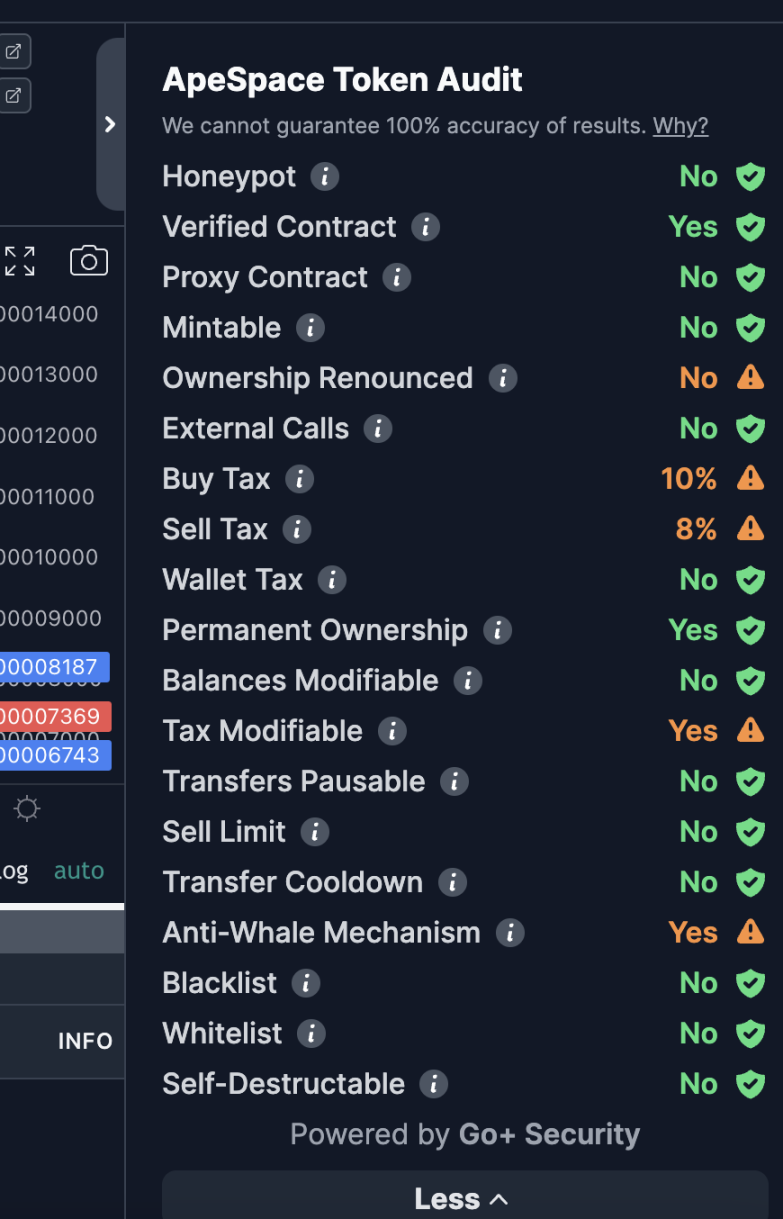The width and height of the screenshot is (783, 1219).
Task: Open chart settings gear icon
Action: [x=27, y=809]
